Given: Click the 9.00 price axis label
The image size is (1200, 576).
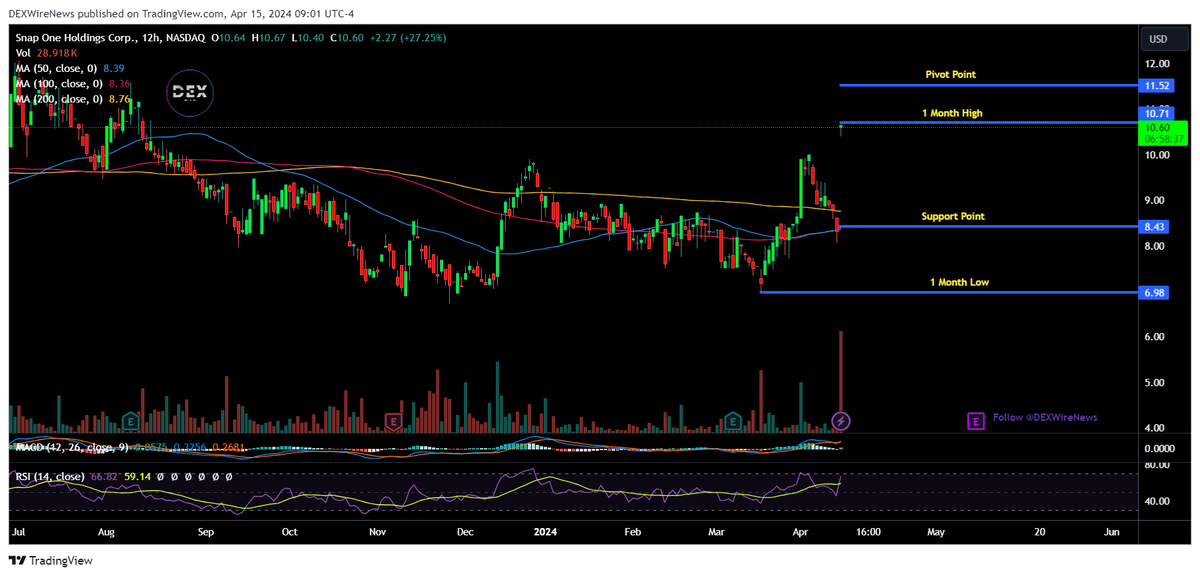Looking at the screenshot, I should click(x=1156, y=201).
